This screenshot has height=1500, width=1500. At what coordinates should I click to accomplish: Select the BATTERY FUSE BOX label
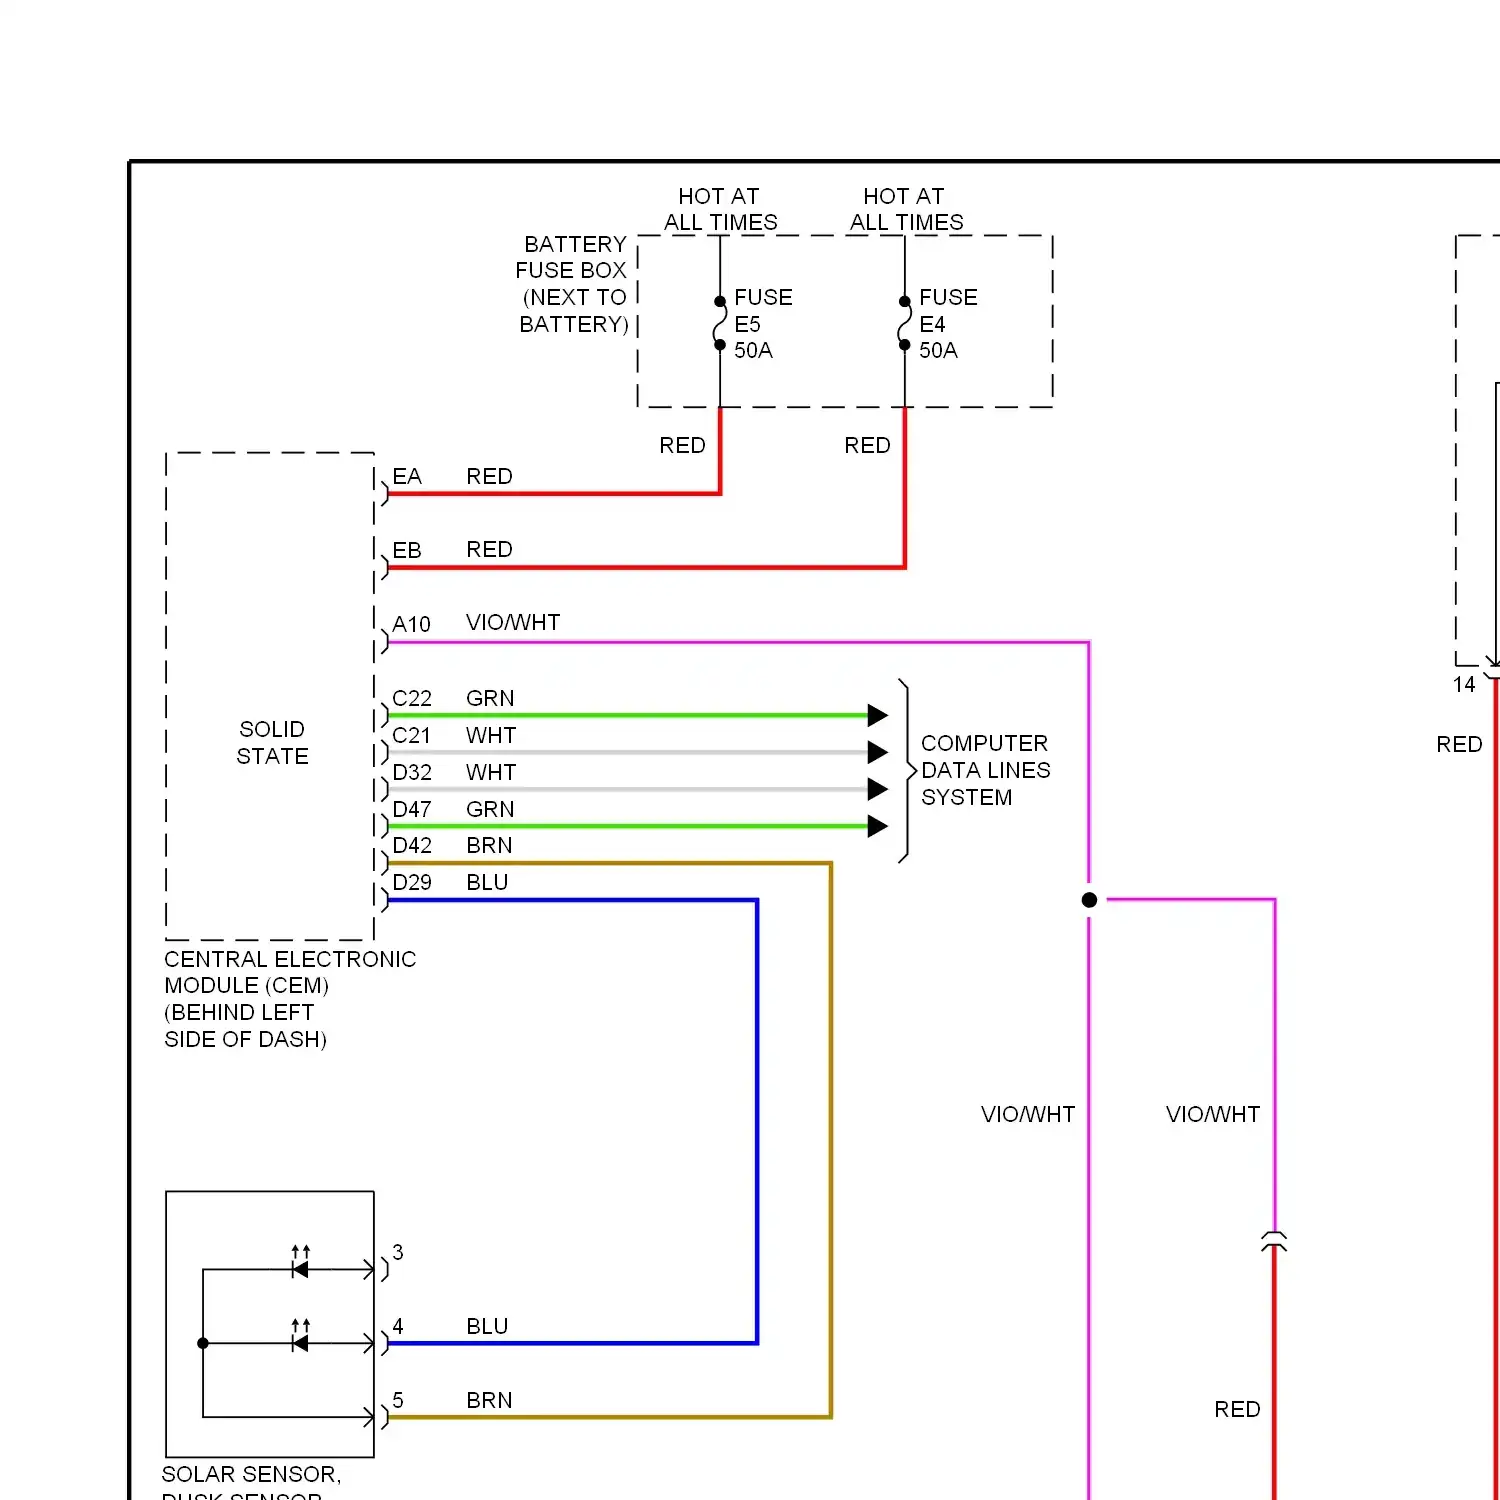pyautogui.click(x=572, y=284)
